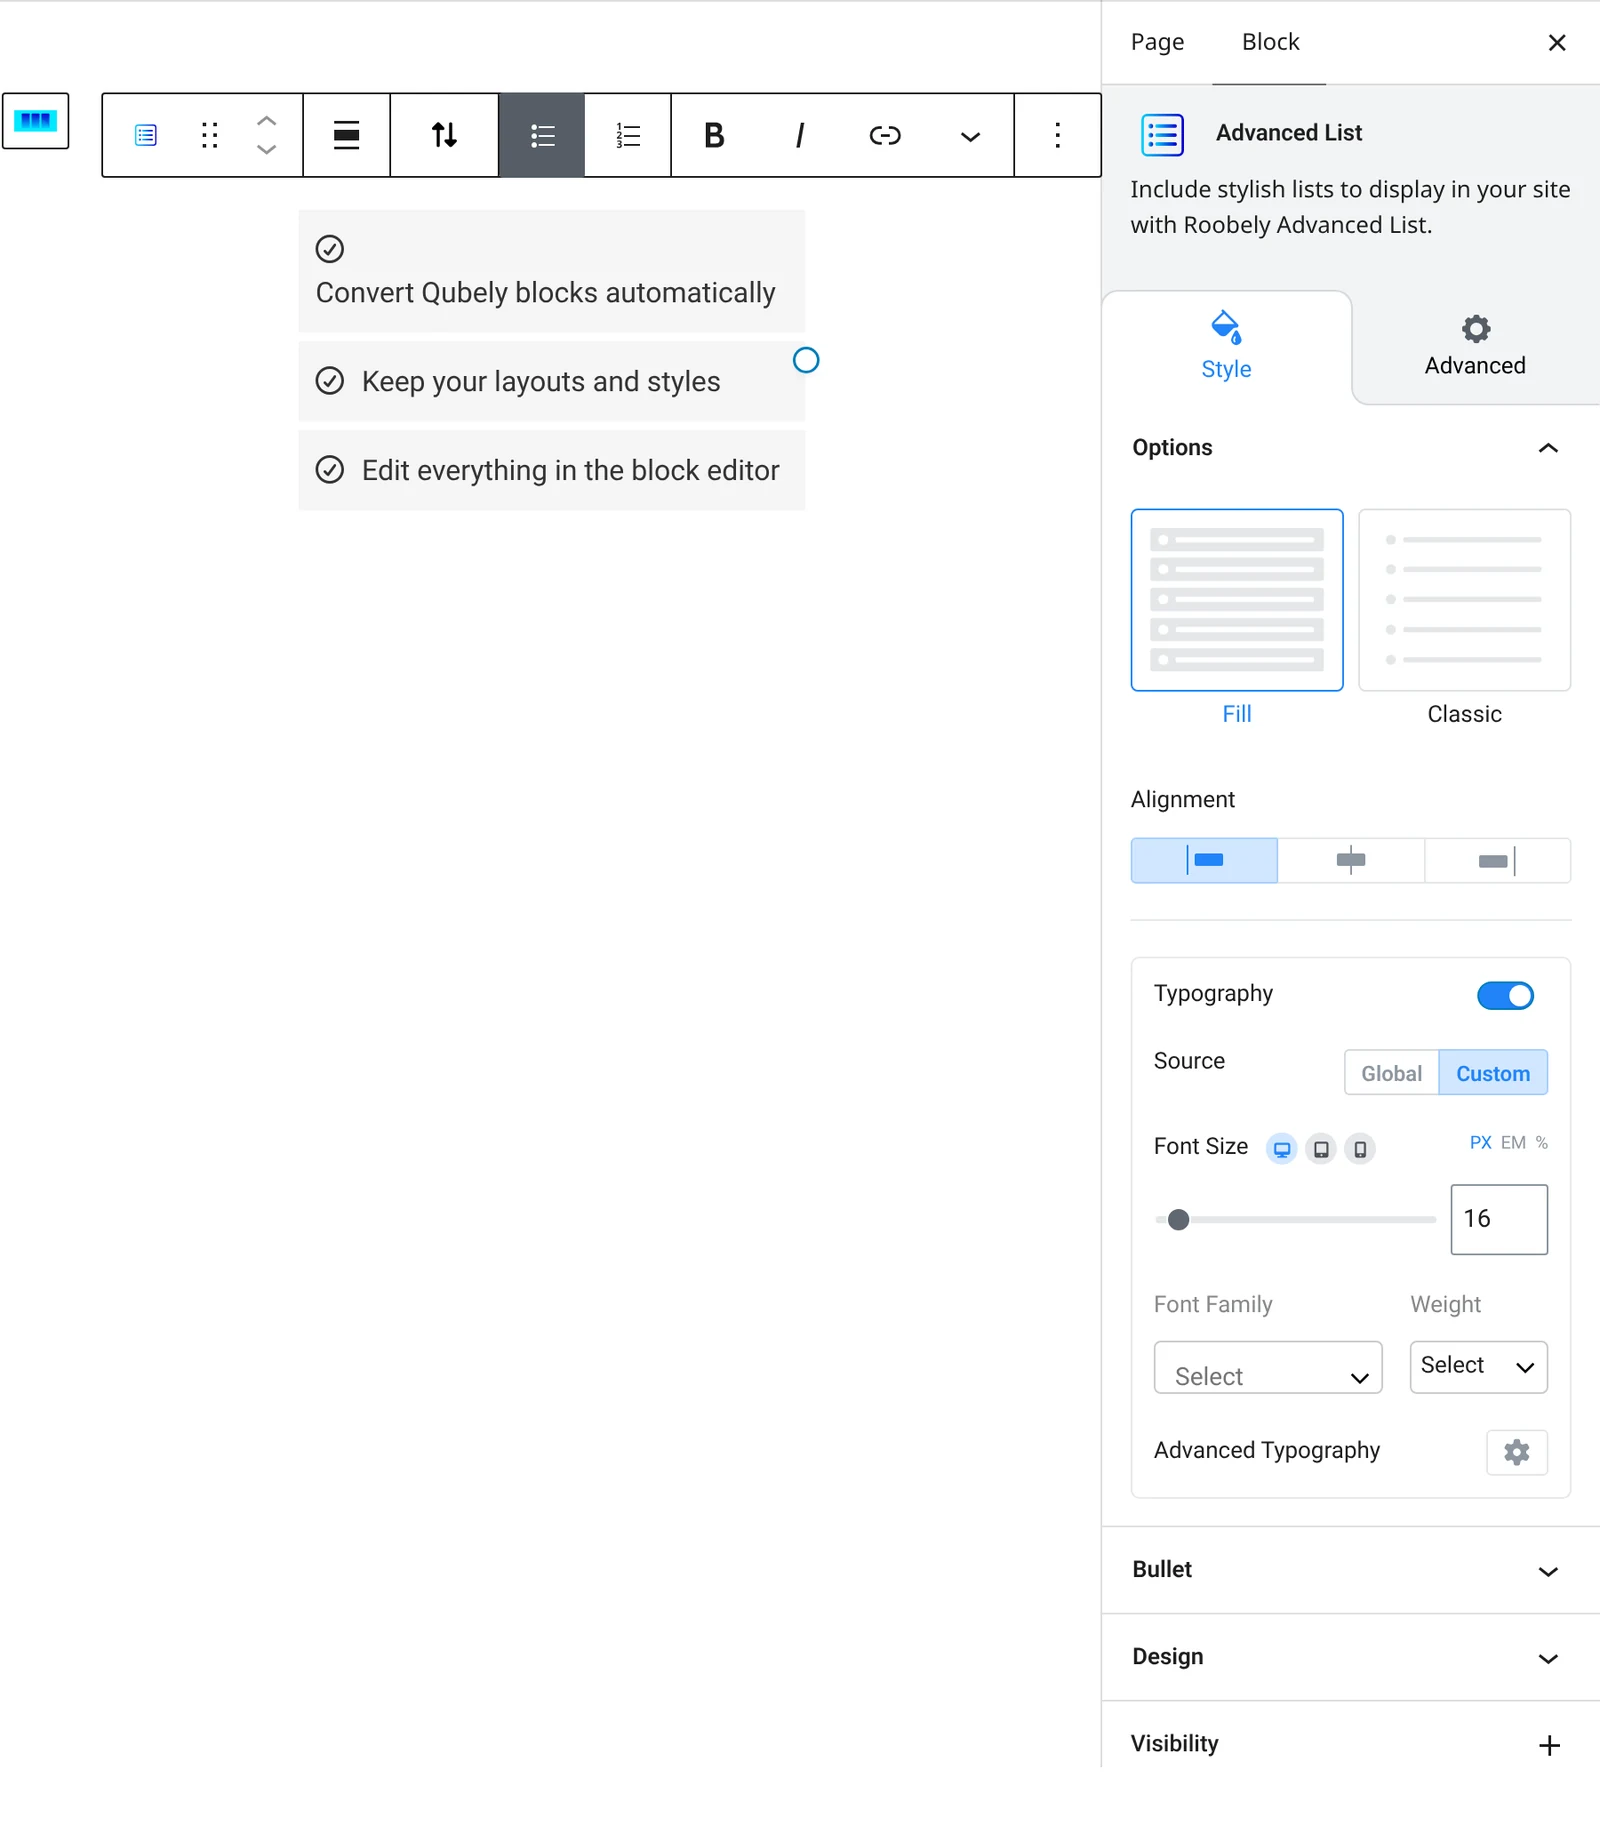Click the Font Size slider handle
The width and height of the screenshot is (1600, 1826).
[1179, 1219]
